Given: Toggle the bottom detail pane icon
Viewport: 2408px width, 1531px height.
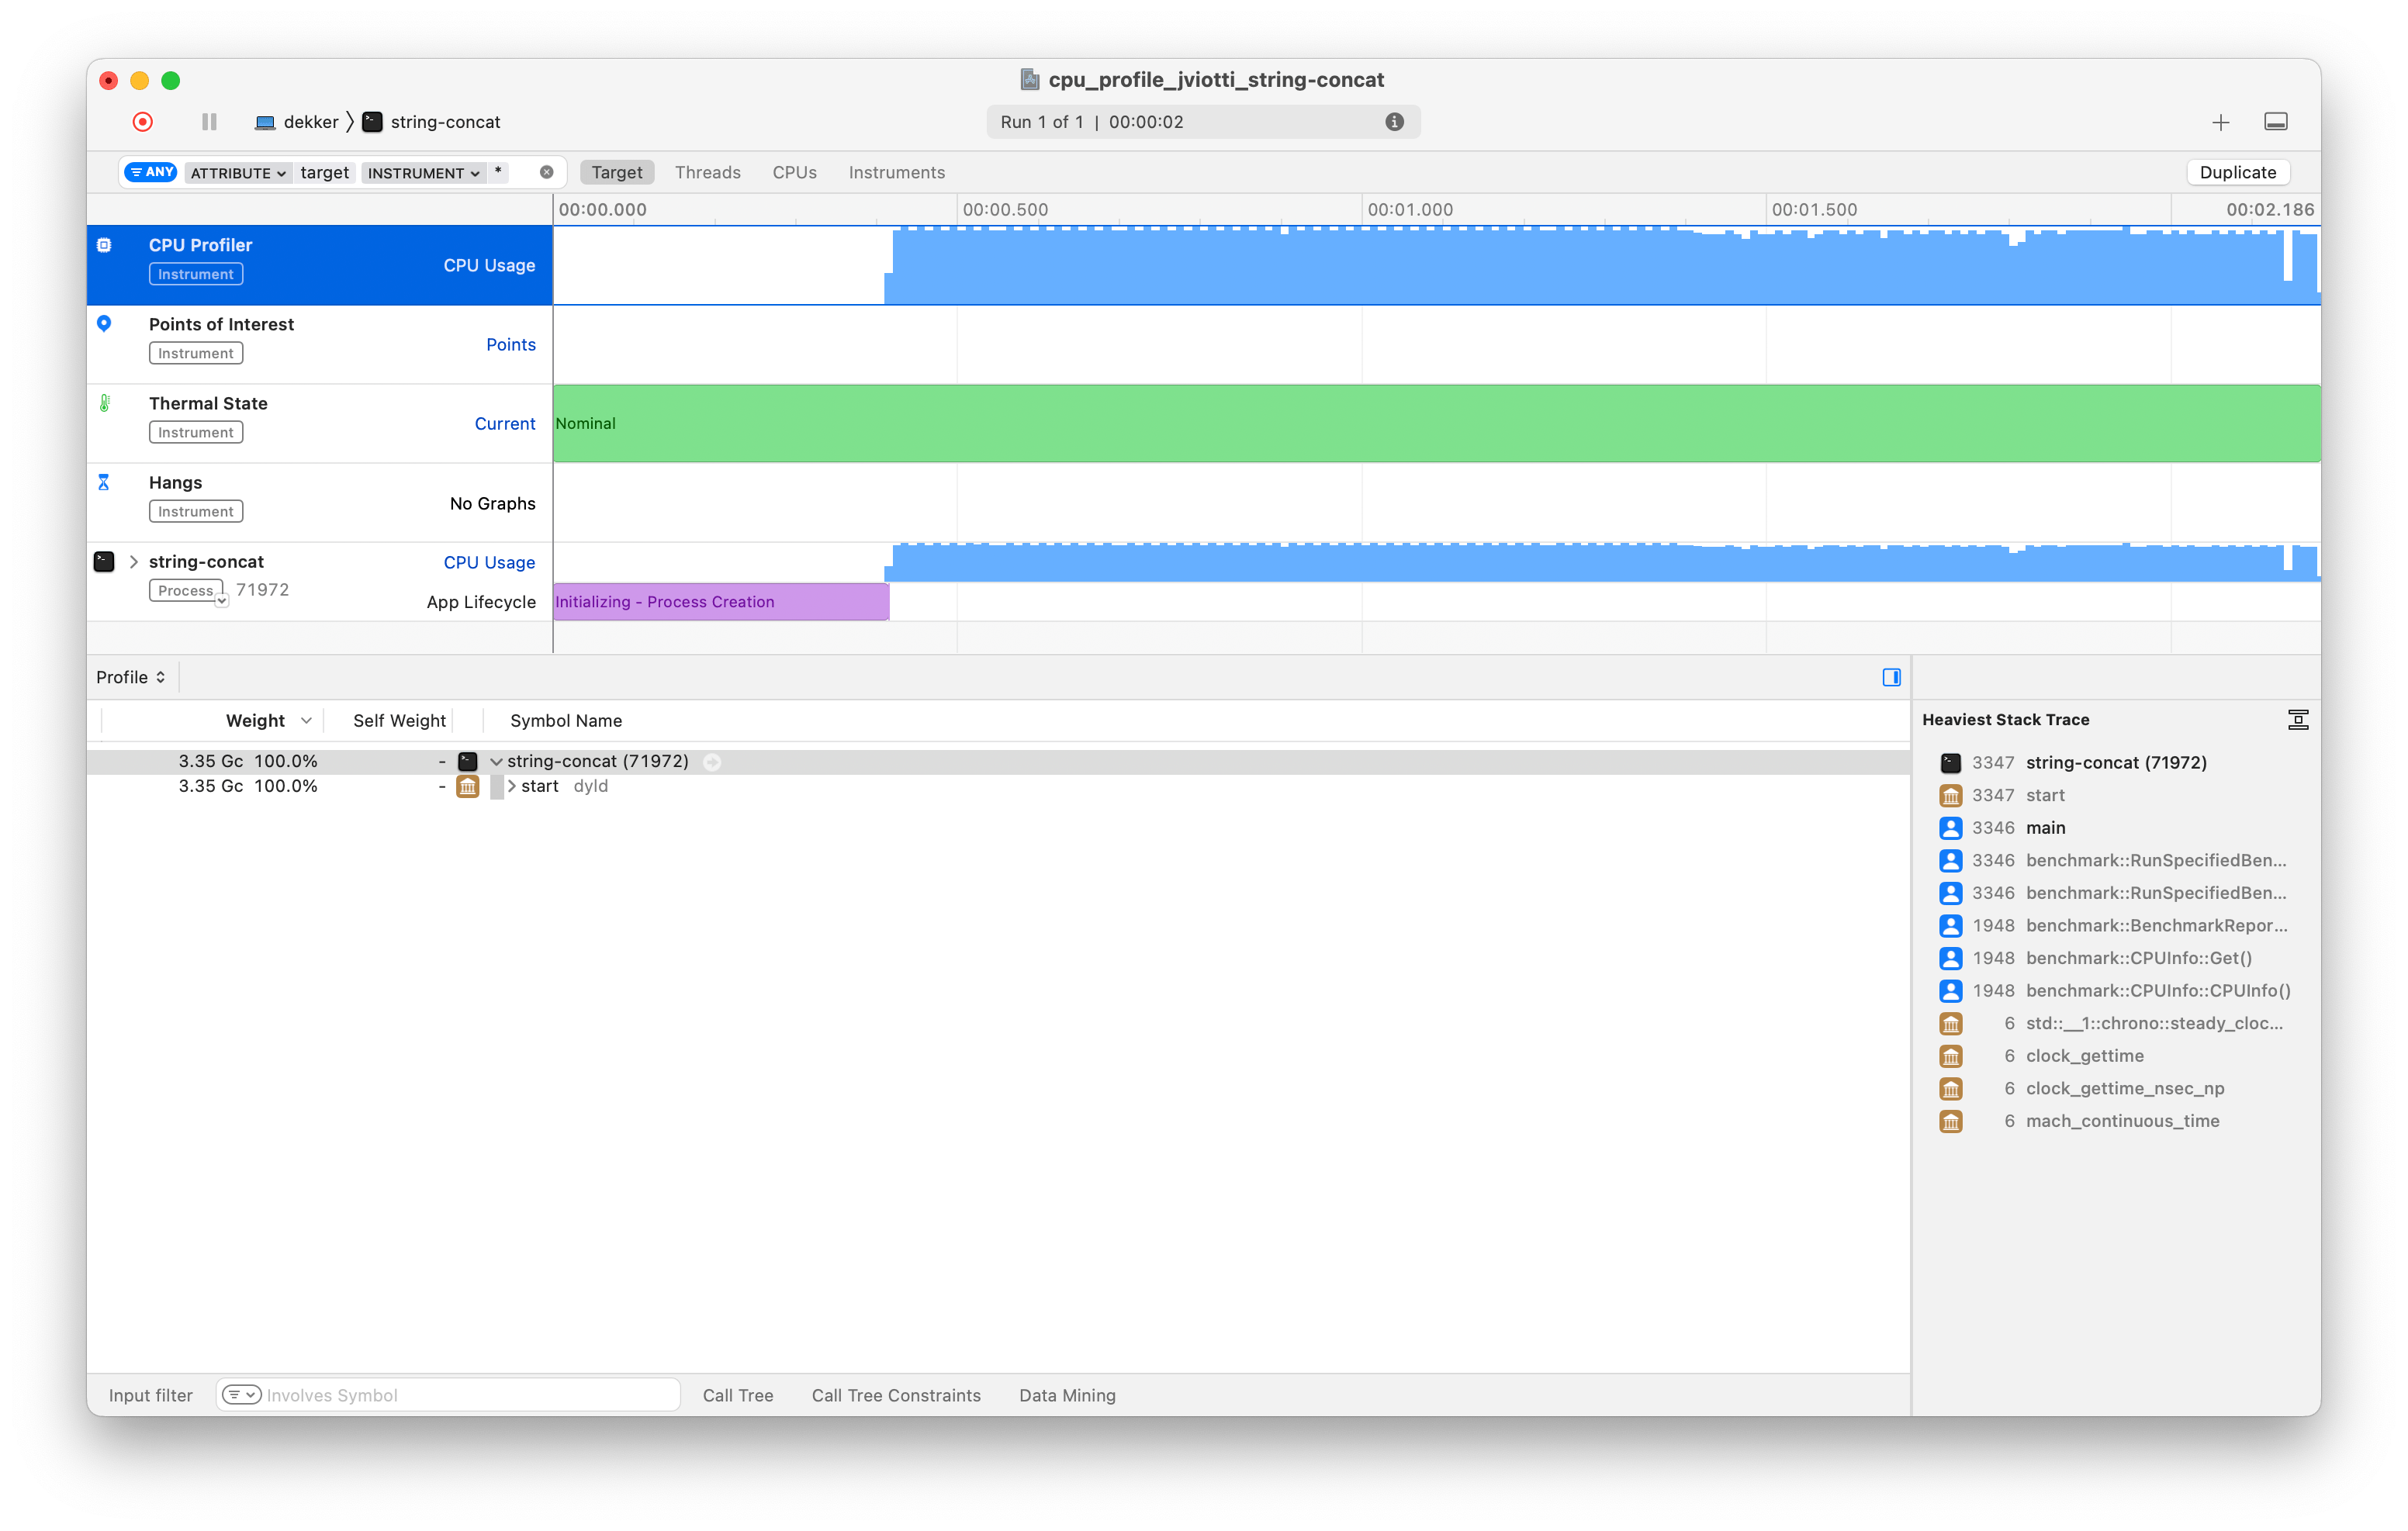Looking at the screenshot, I should (x=2275, y=122).
